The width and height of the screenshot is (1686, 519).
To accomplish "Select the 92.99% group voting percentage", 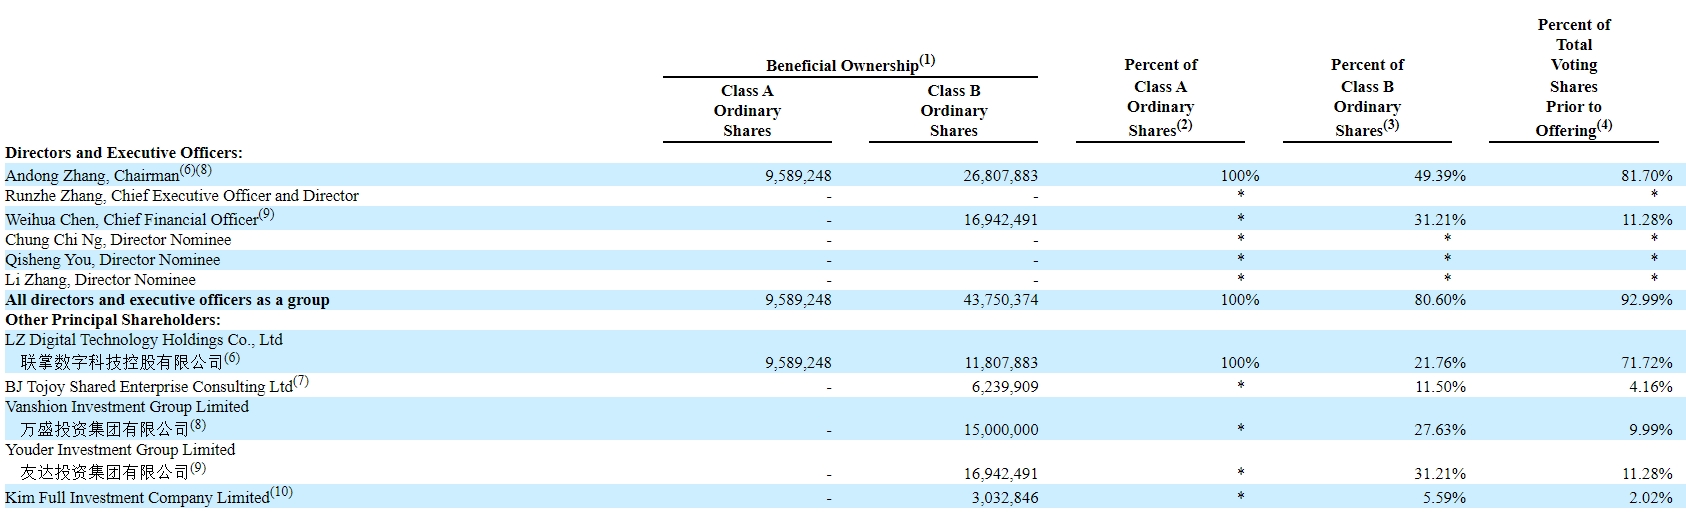I will (1646, 300).
